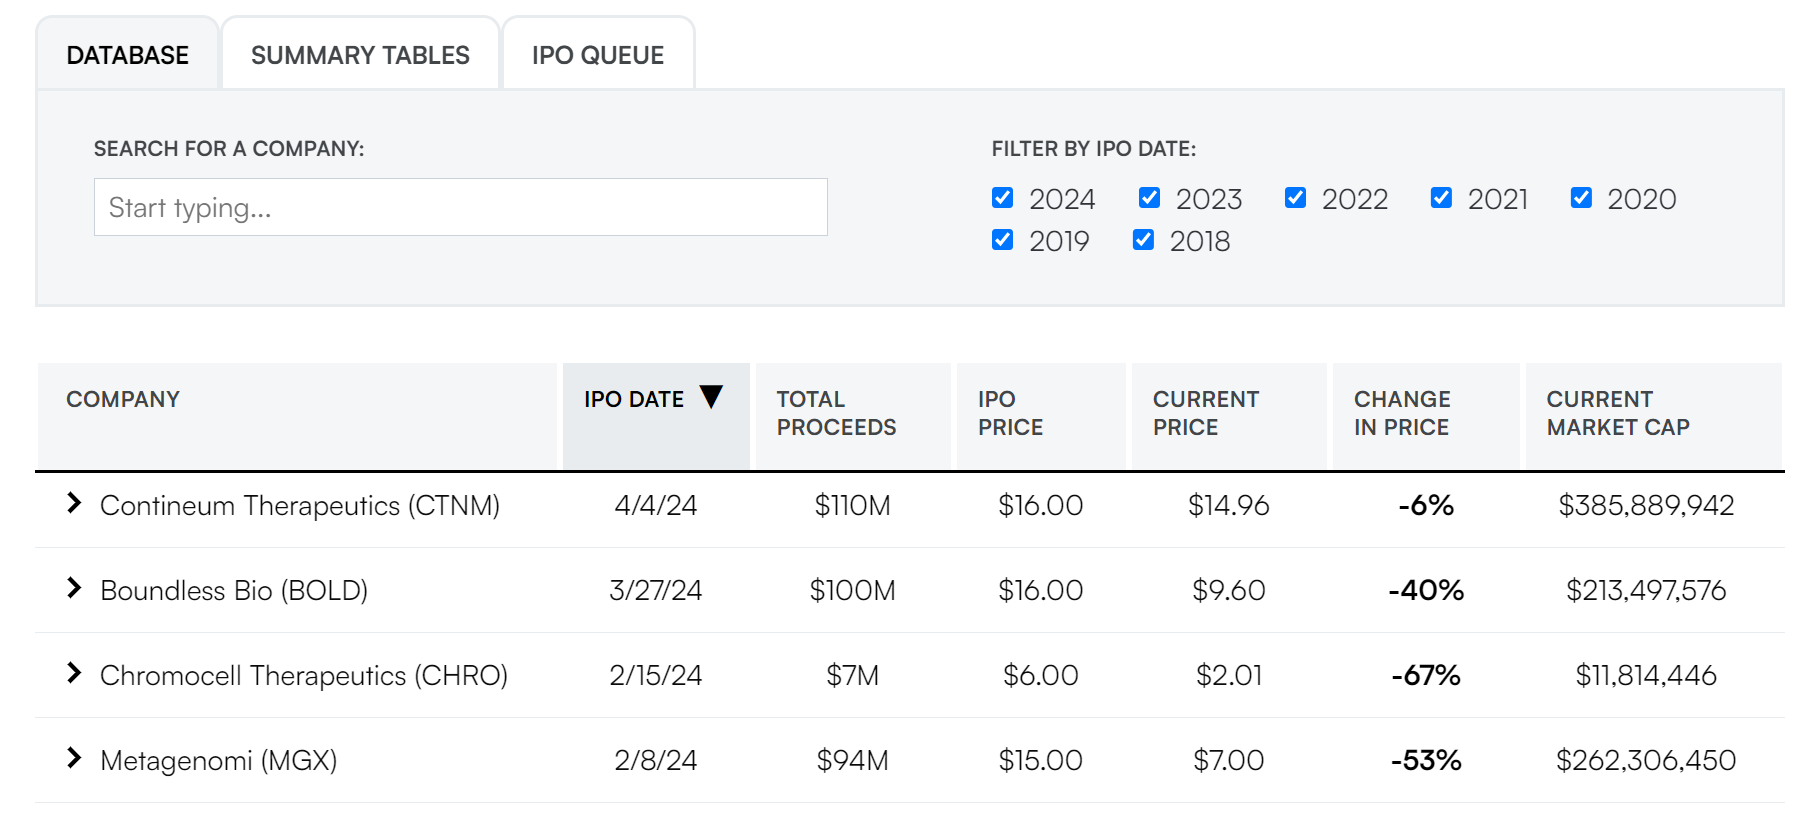Image resolution: width=1804 pixels, height=829 pixels.
Task: Uncheck the 2018 IPO date filter
Action: [x=1144, y=240]
